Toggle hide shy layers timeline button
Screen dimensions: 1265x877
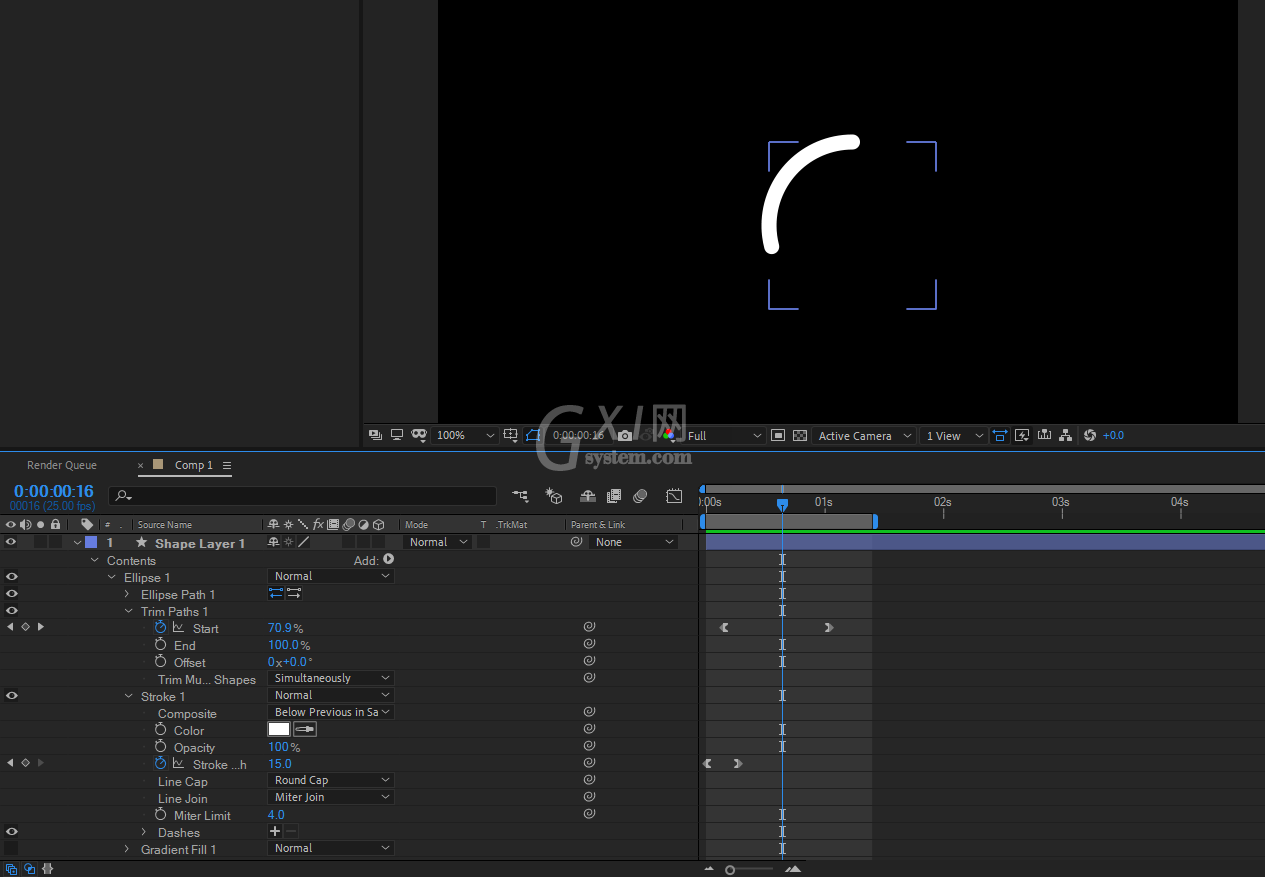coord(588,495)
